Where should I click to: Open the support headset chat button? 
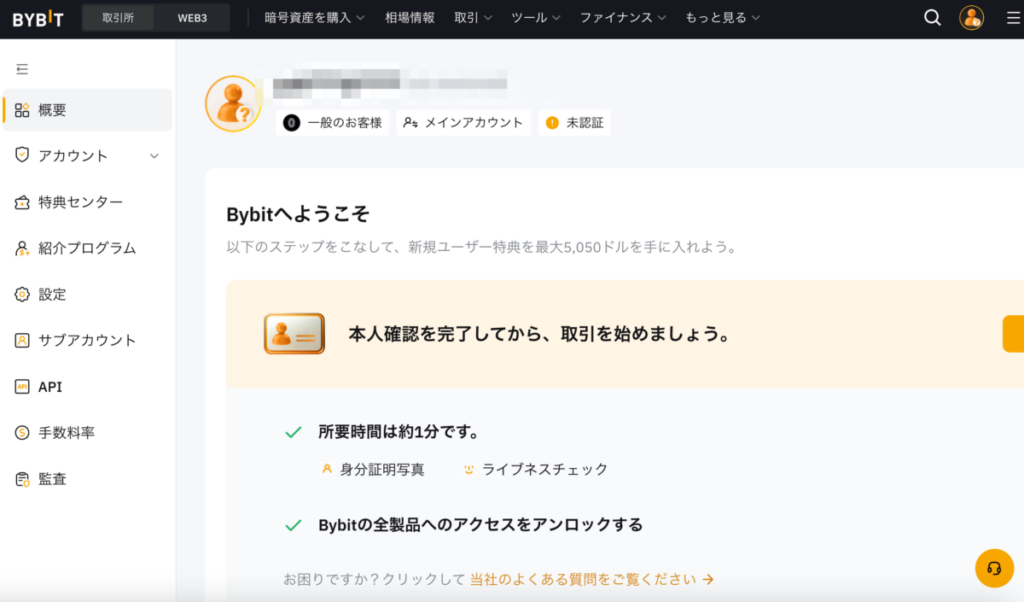[x=994, y=568]
